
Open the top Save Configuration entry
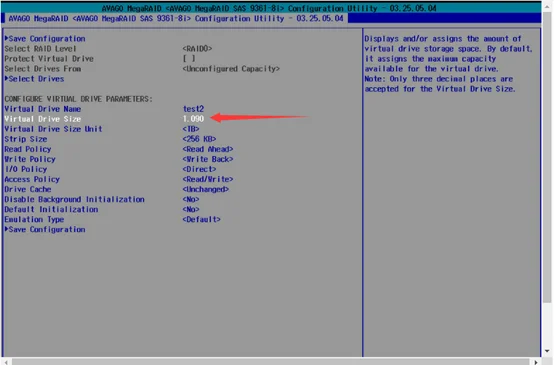pyautogui.click(x=45, y=39)
